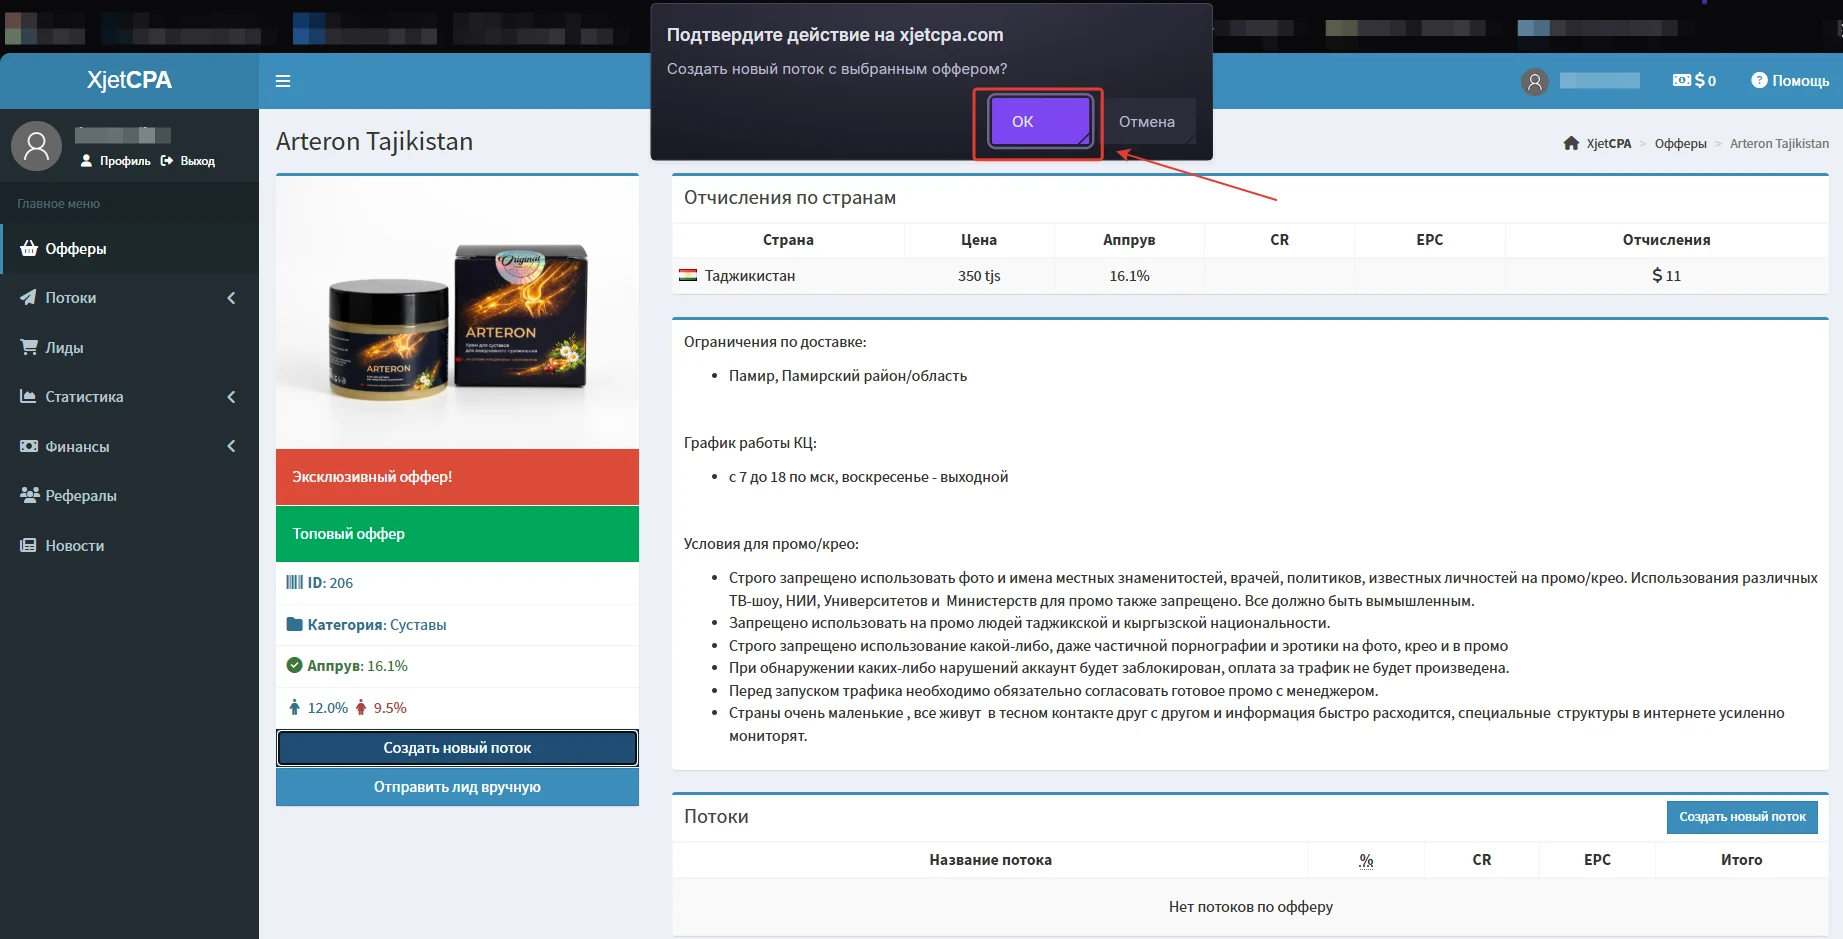The width and height of the screenshot is (1843, 939).
Task: Click the help question mark icon
Action: tap(1759, 80)
